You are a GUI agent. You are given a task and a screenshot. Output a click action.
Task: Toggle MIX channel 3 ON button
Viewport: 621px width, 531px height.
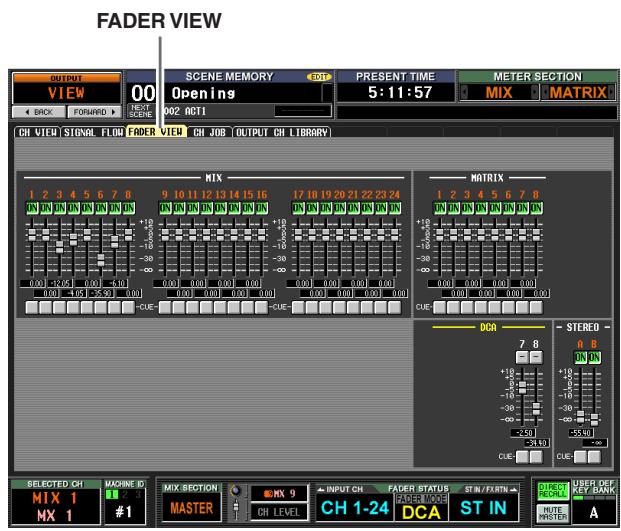[60, 208]
